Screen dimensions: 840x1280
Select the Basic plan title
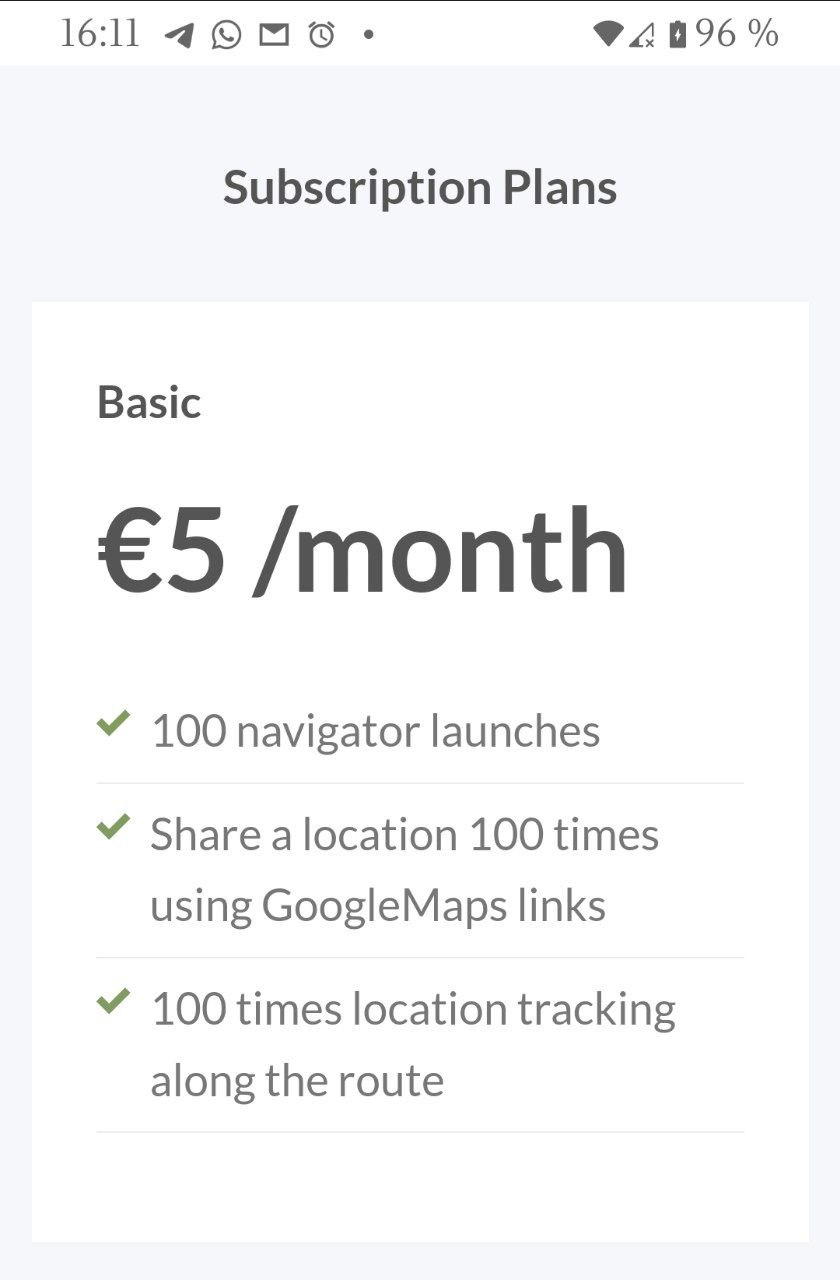149,402
